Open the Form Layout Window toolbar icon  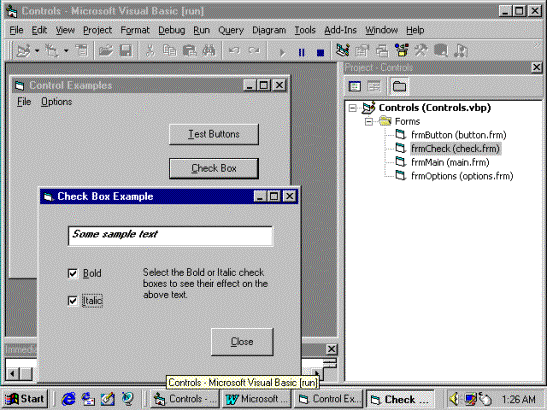[x=382, y=51]
